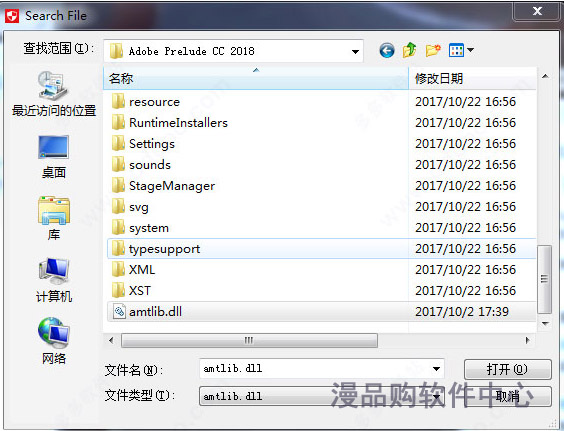Open Network (网络) in the sidebar
The image size is (564, 431).
click(54, 341)
